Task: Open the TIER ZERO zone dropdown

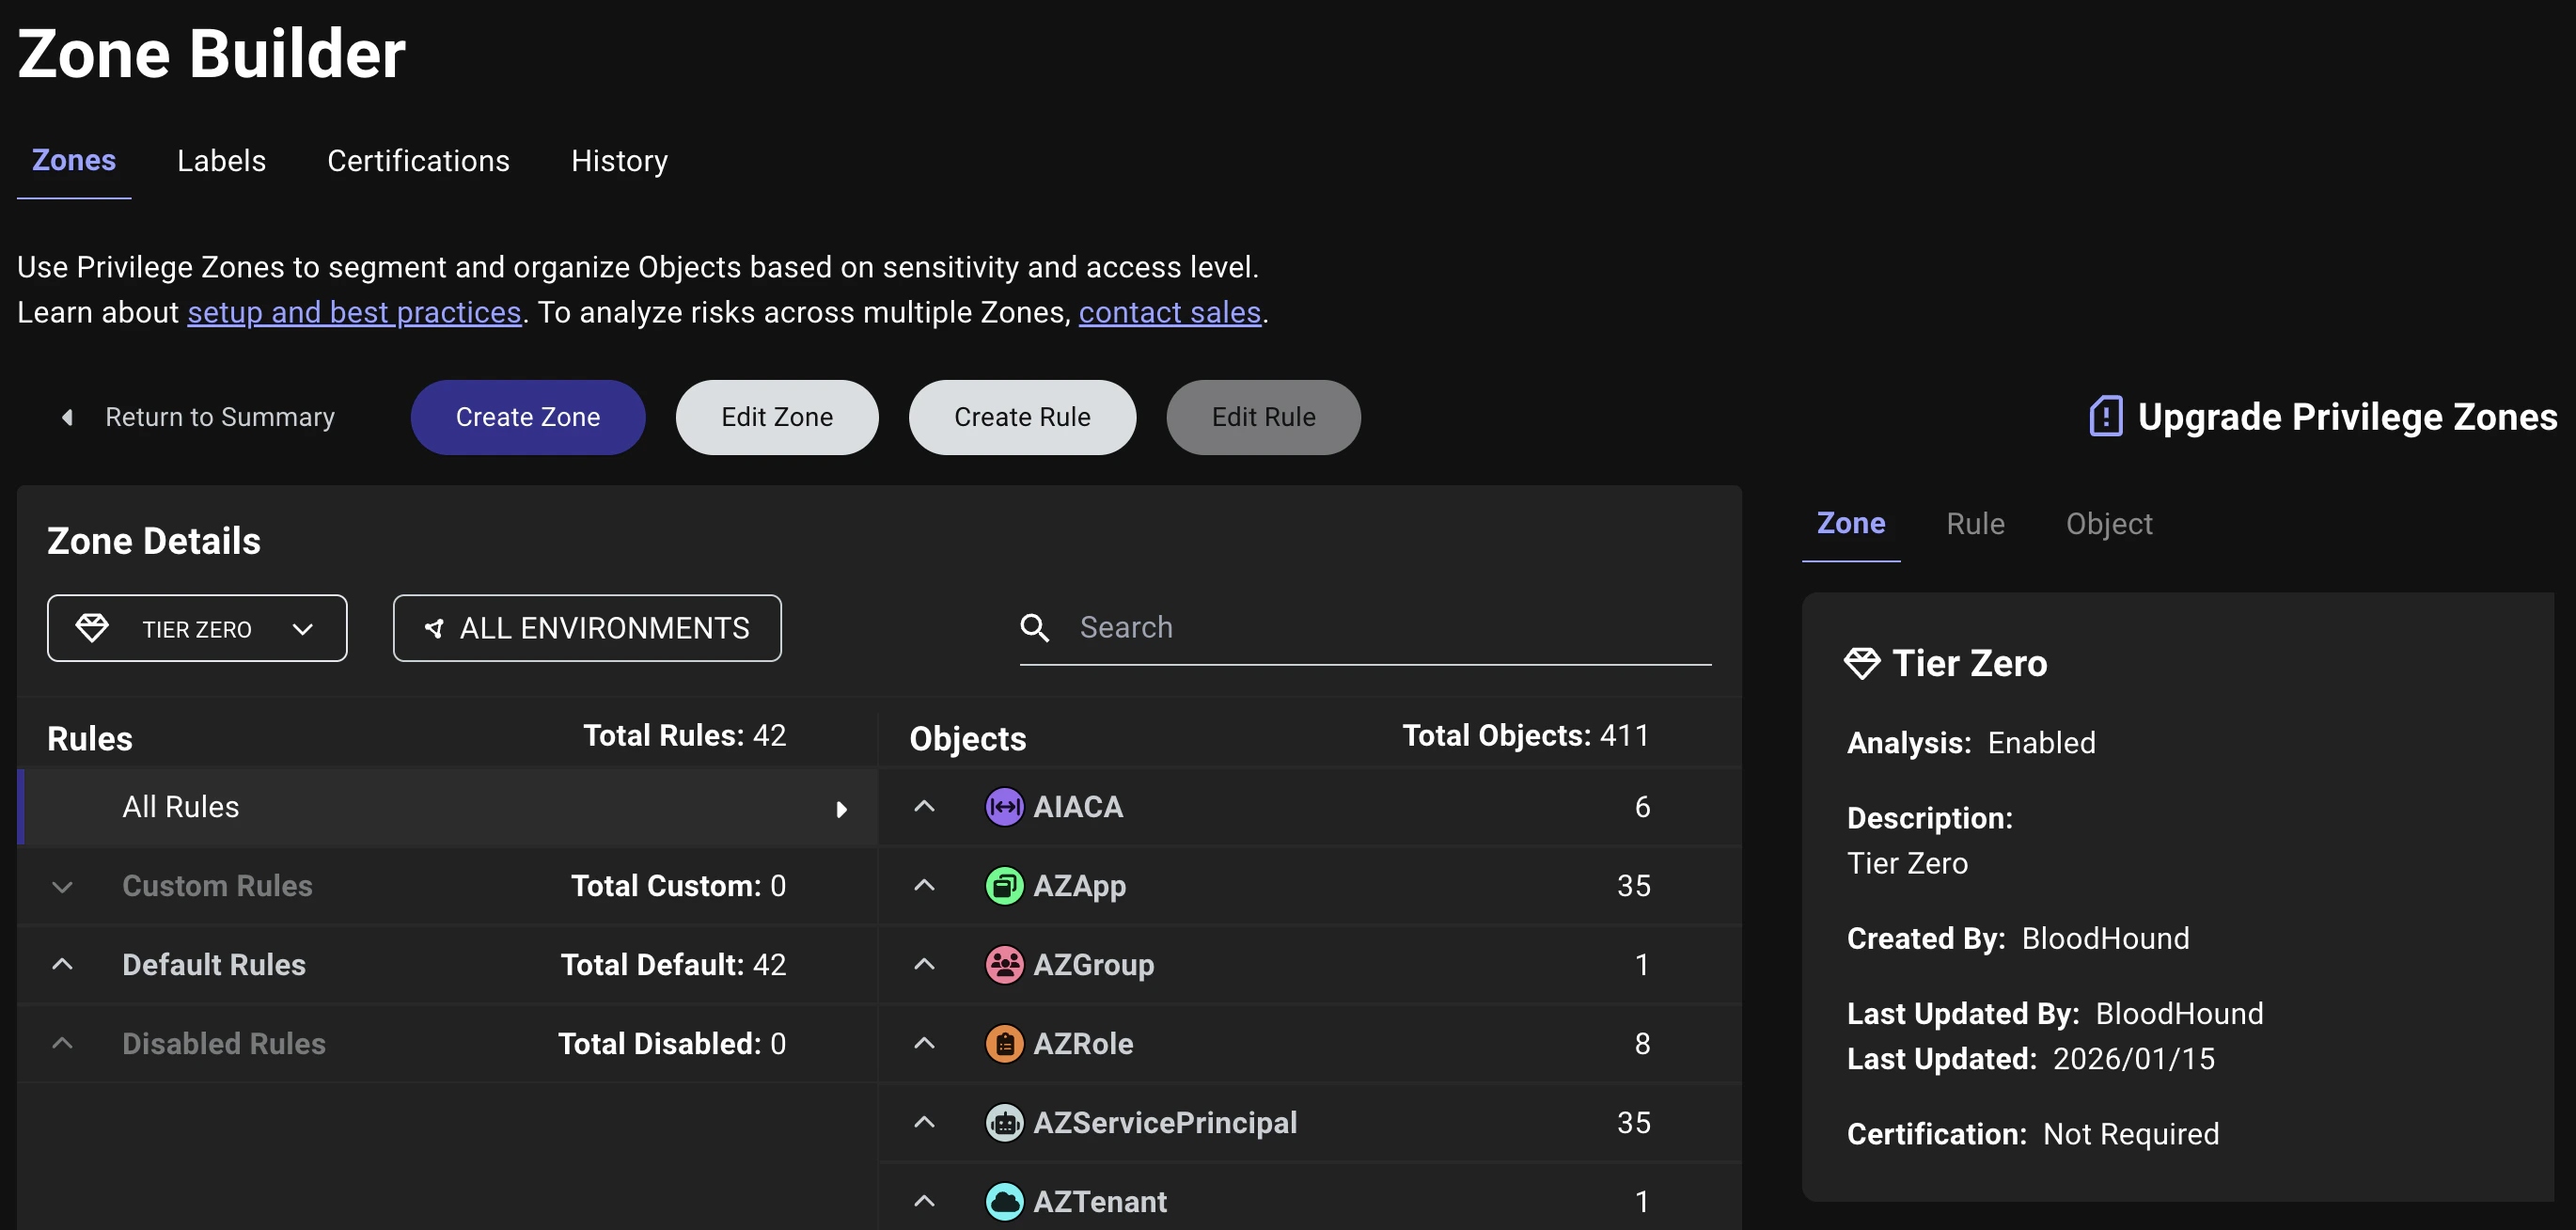Action: pyautogui.click(x=303, y=628)
